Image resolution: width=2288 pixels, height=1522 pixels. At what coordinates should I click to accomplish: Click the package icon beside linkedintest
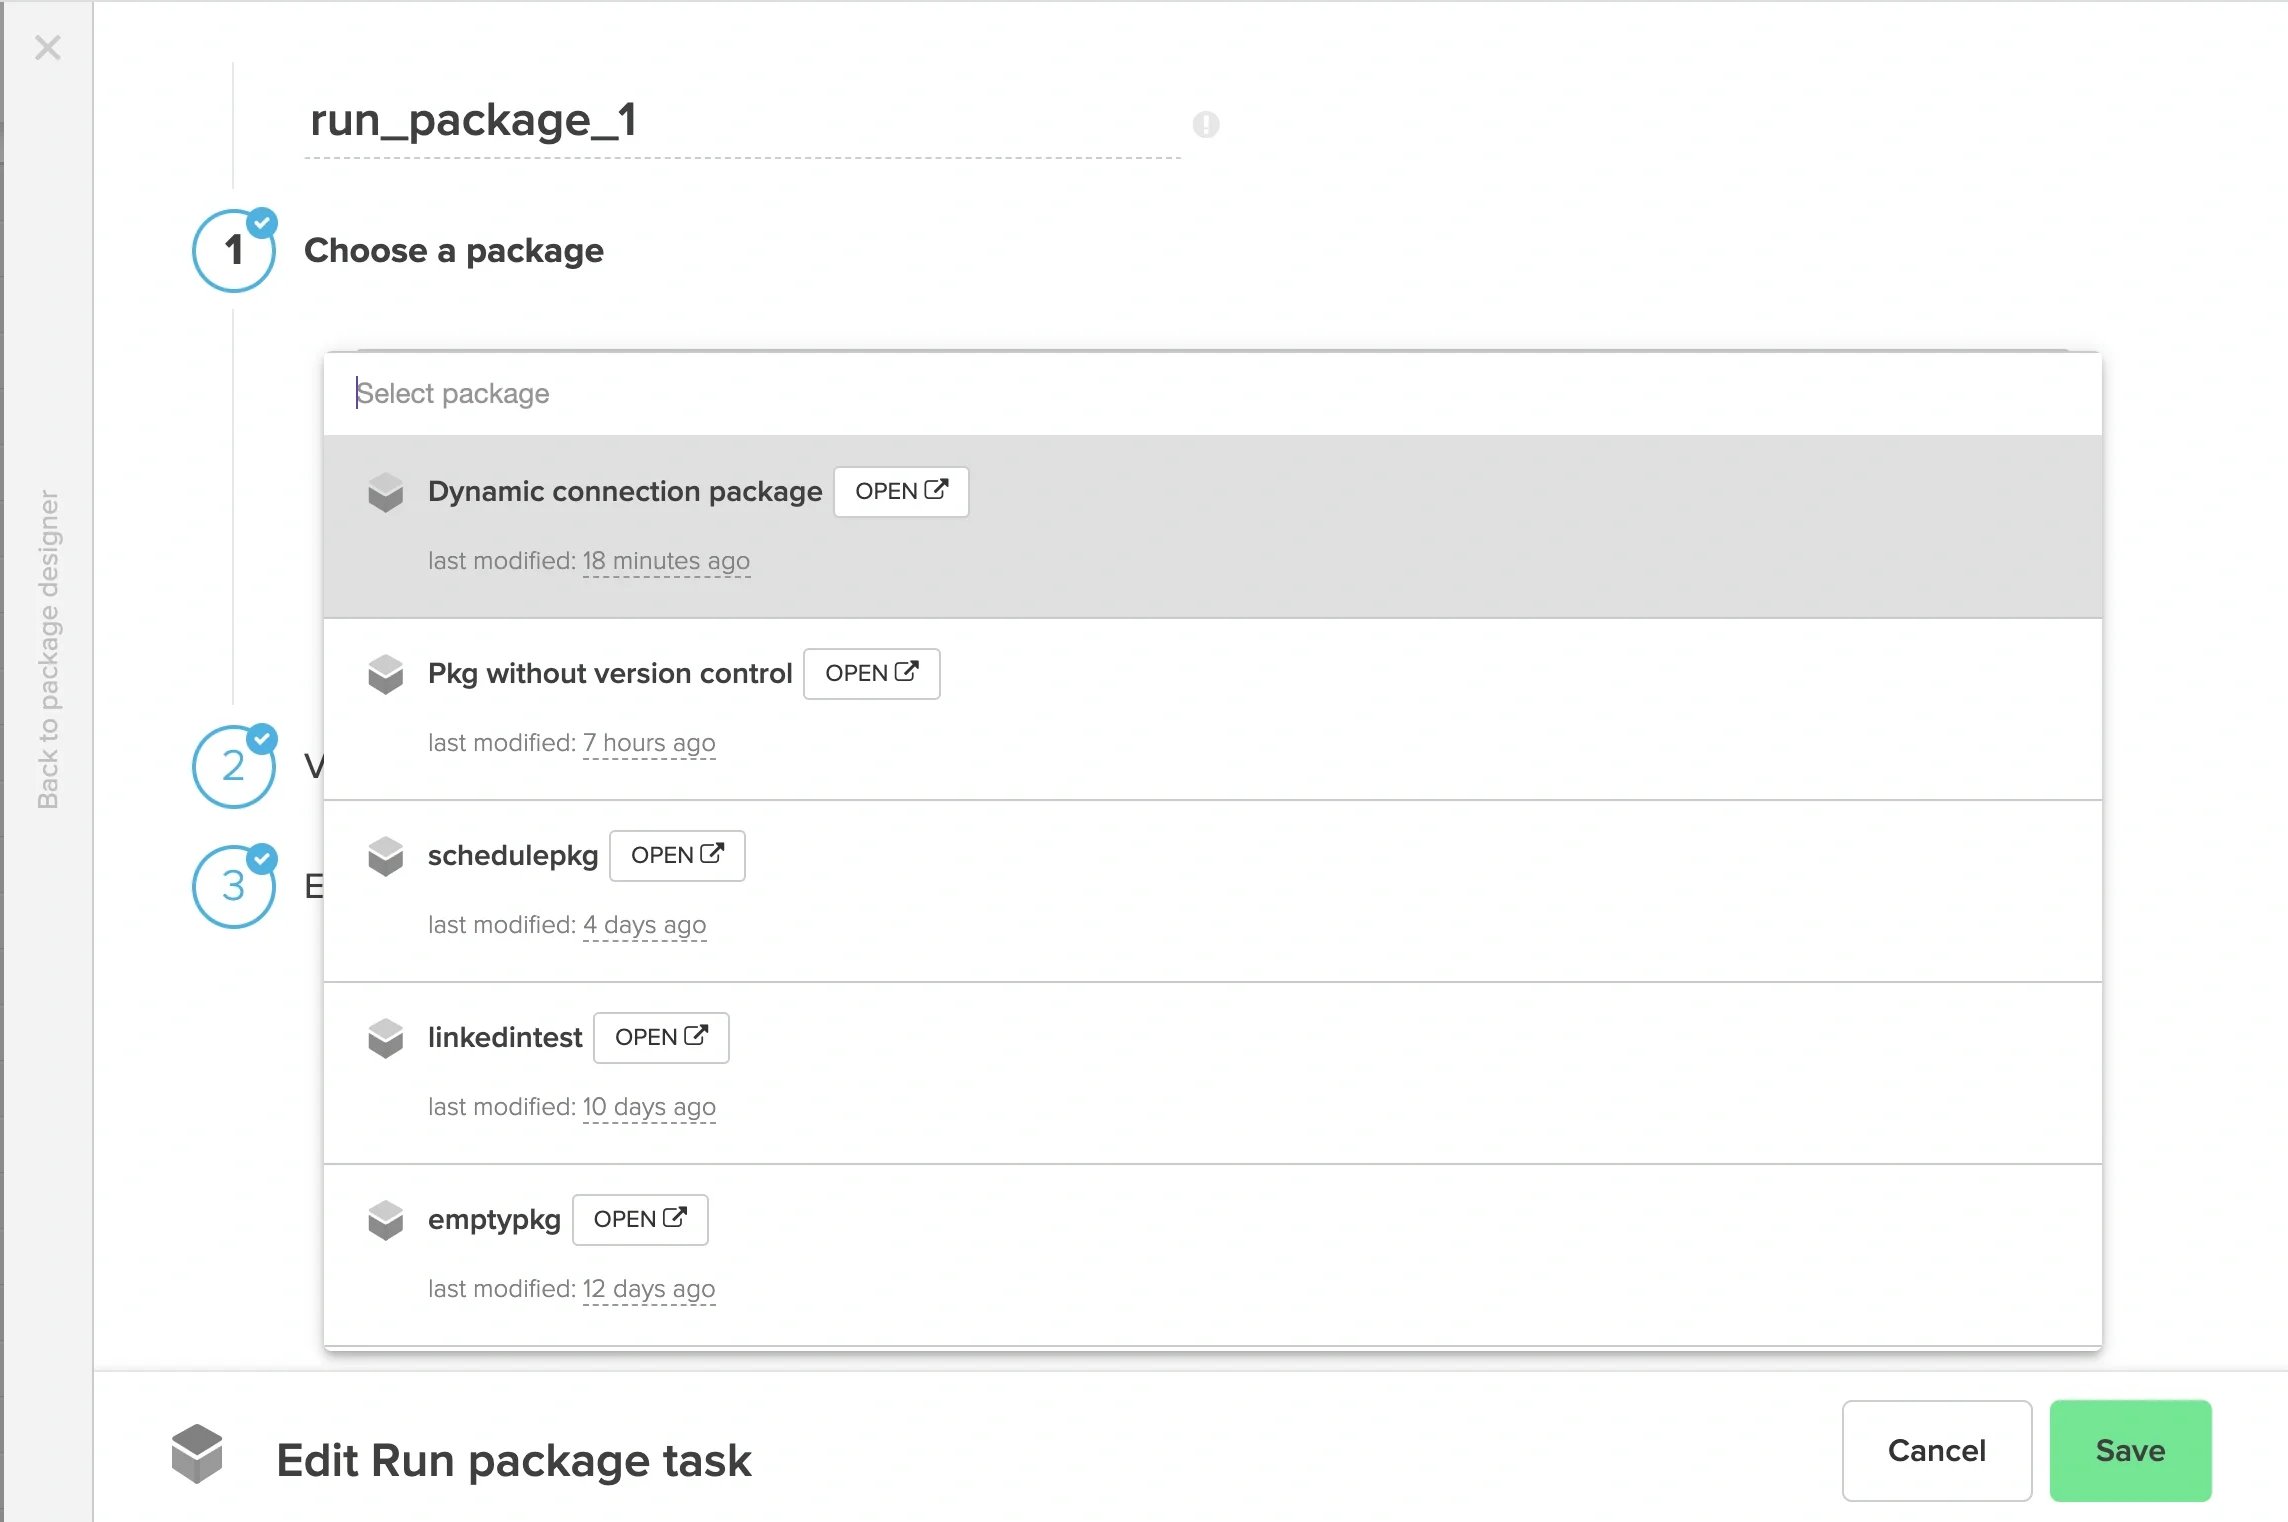(x=385, y=1037)
